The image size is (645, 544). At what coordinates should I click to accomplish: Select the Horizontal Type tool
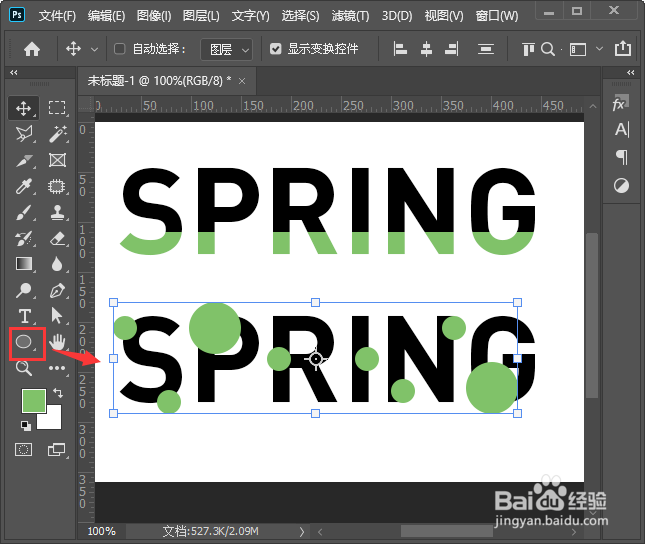25,316
